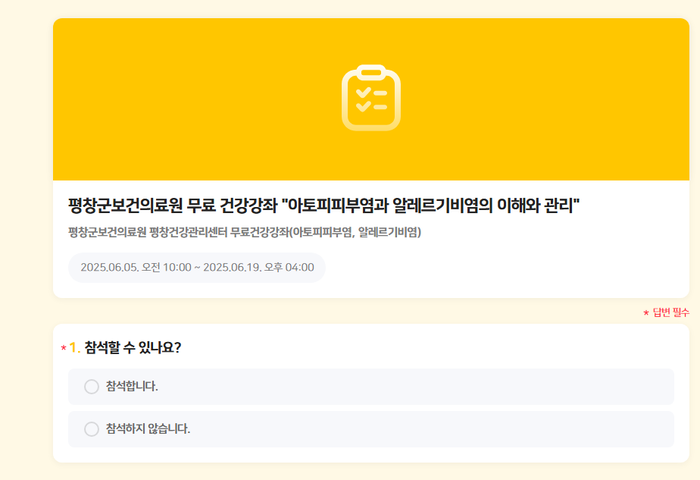The image size is (700, 480).
Task: Click the orange question number '1.'
Action: pos(75,348)
